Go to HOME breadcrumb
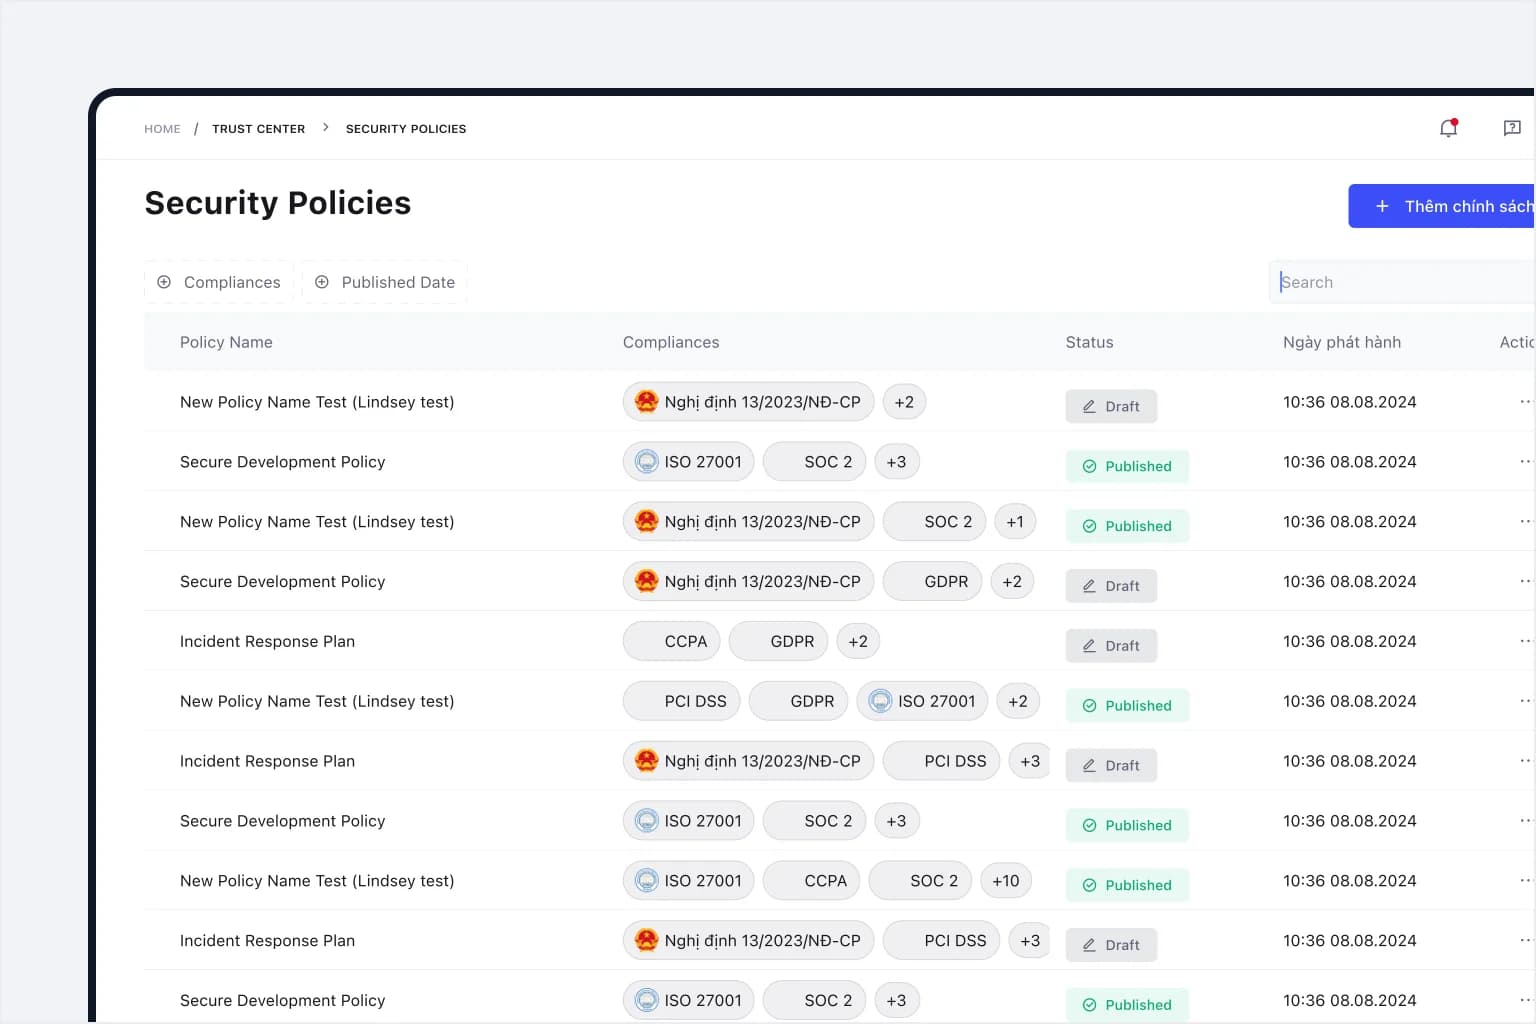Screen dimensions: 1536x1024 (162, 129)
